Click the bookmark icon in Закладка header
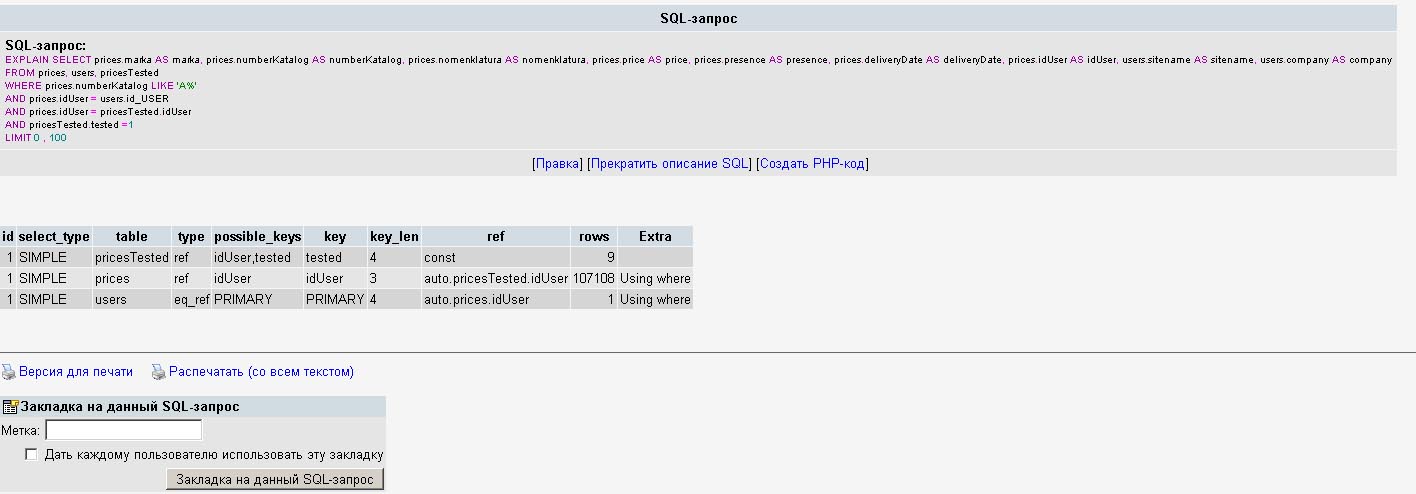This screenshot has width=1416, height=494. click(x=10, y=407)
